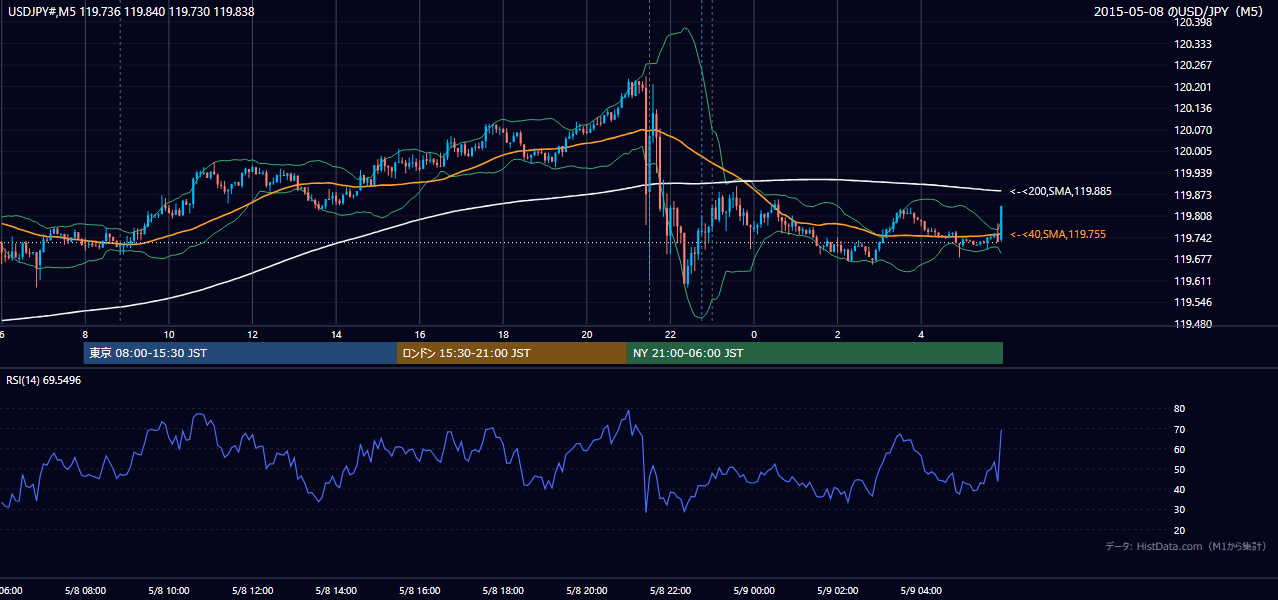Click RSI scale value 50
Viewport: 1278px width, 600px height.
click(1179, 469)
